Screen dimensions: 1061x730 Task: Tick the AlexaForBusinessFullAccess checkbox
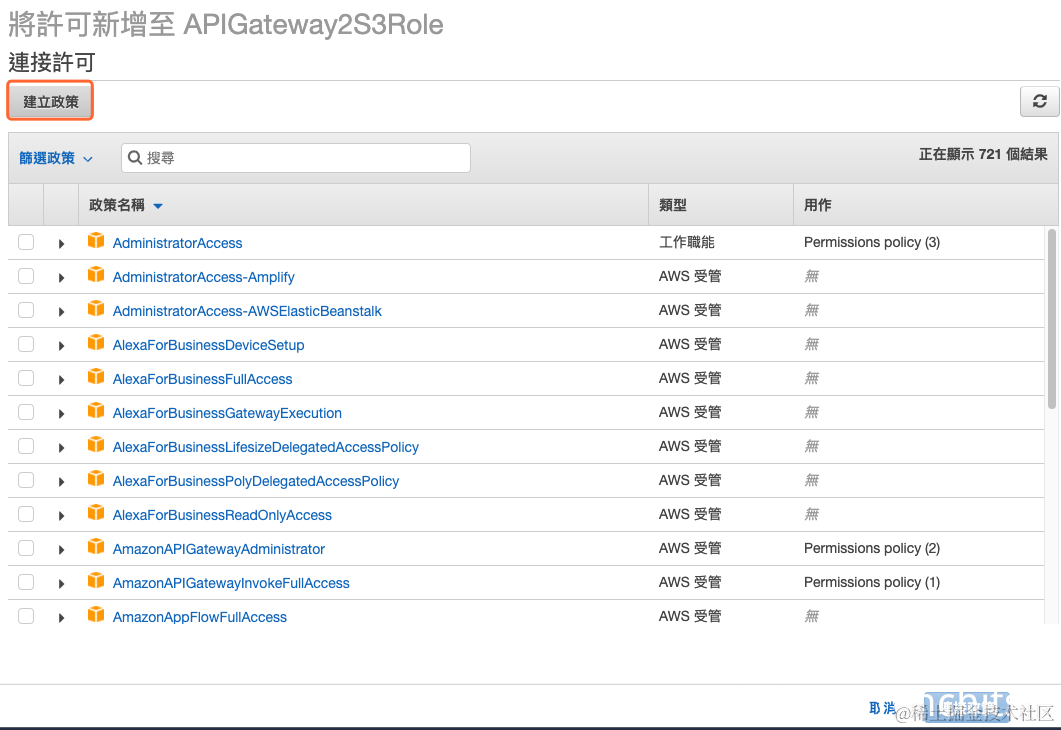[26, 378]
